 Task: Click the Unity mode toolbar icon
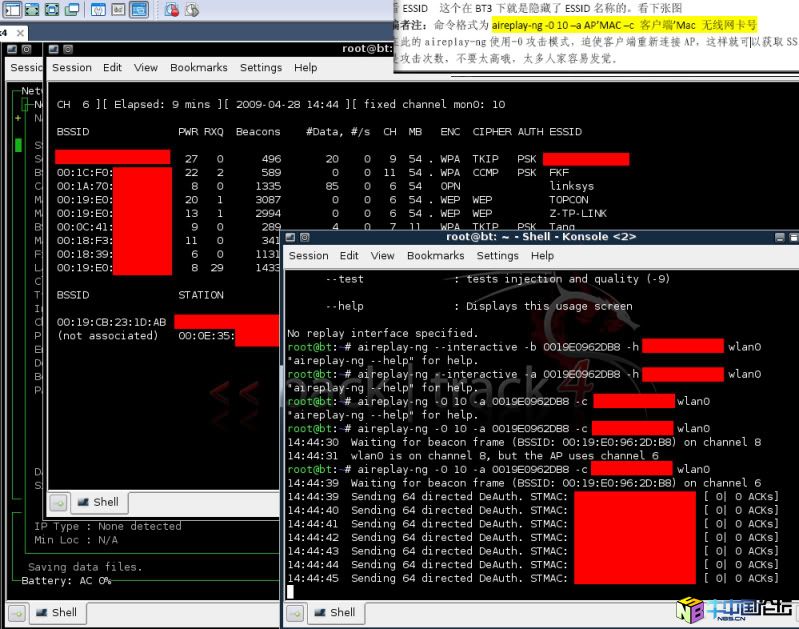[x=72, y=10]
